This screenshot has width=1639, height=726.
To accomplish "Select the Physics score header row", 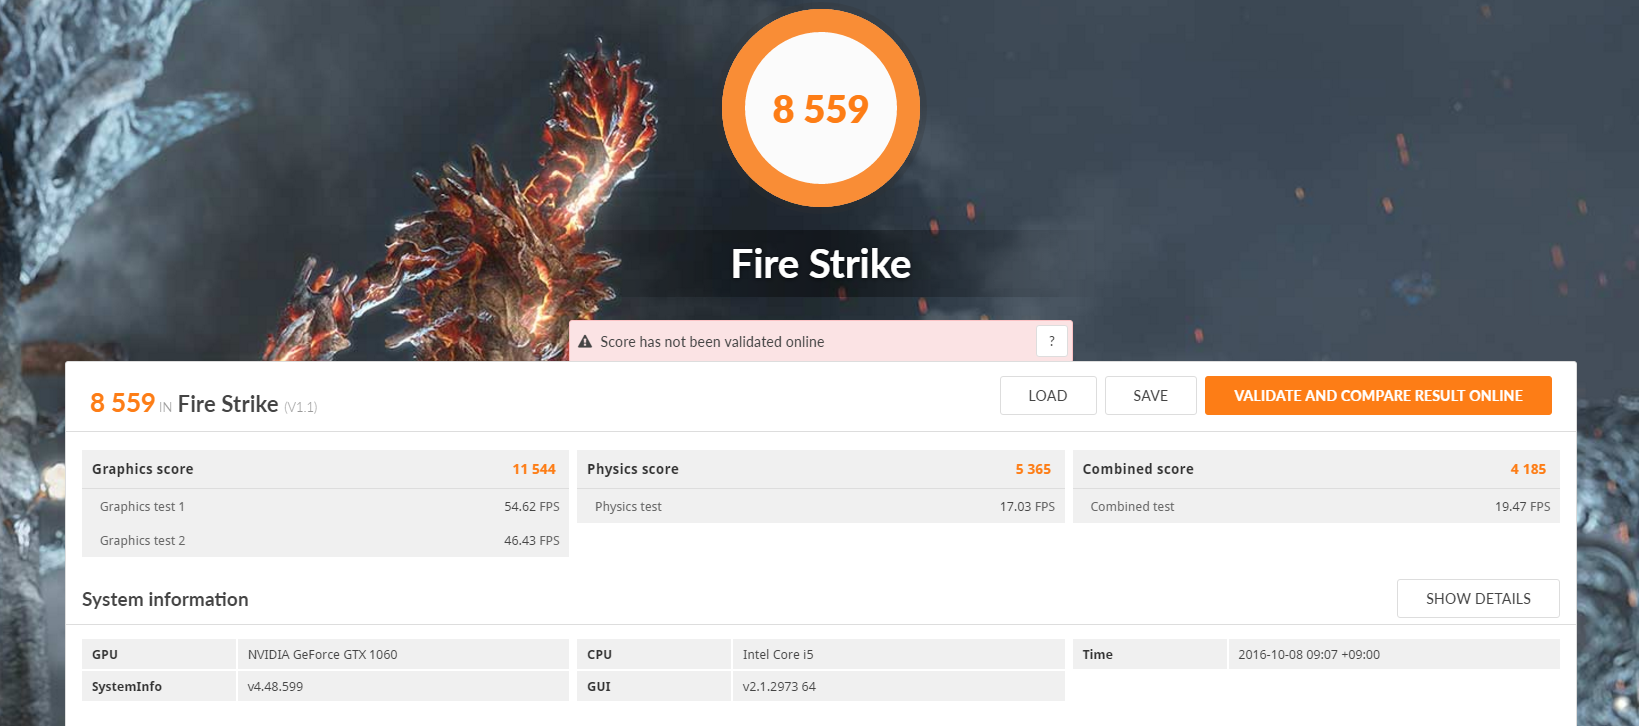I will tap(820, 469).
